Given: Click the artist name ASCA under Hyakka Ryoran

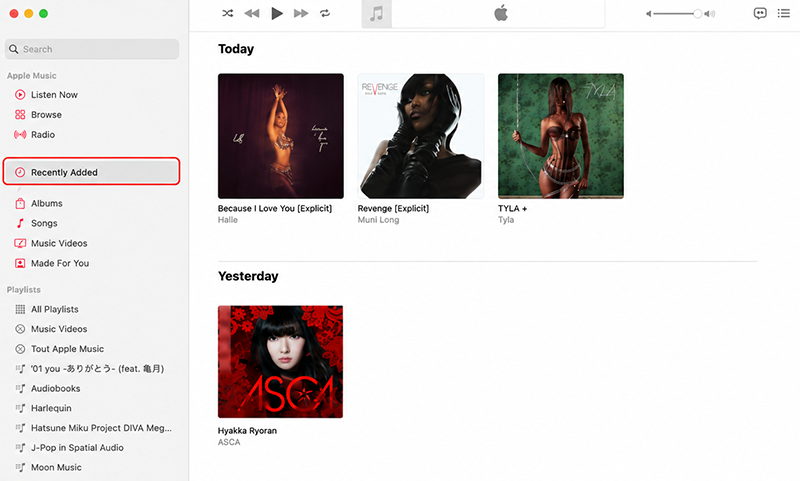Looking at the screenshot, I should pos(229,442).
